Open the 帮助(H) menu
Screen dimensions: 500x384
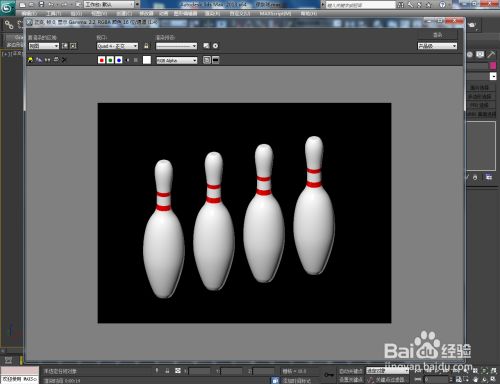pyautogui.click(x=309, y=13)
